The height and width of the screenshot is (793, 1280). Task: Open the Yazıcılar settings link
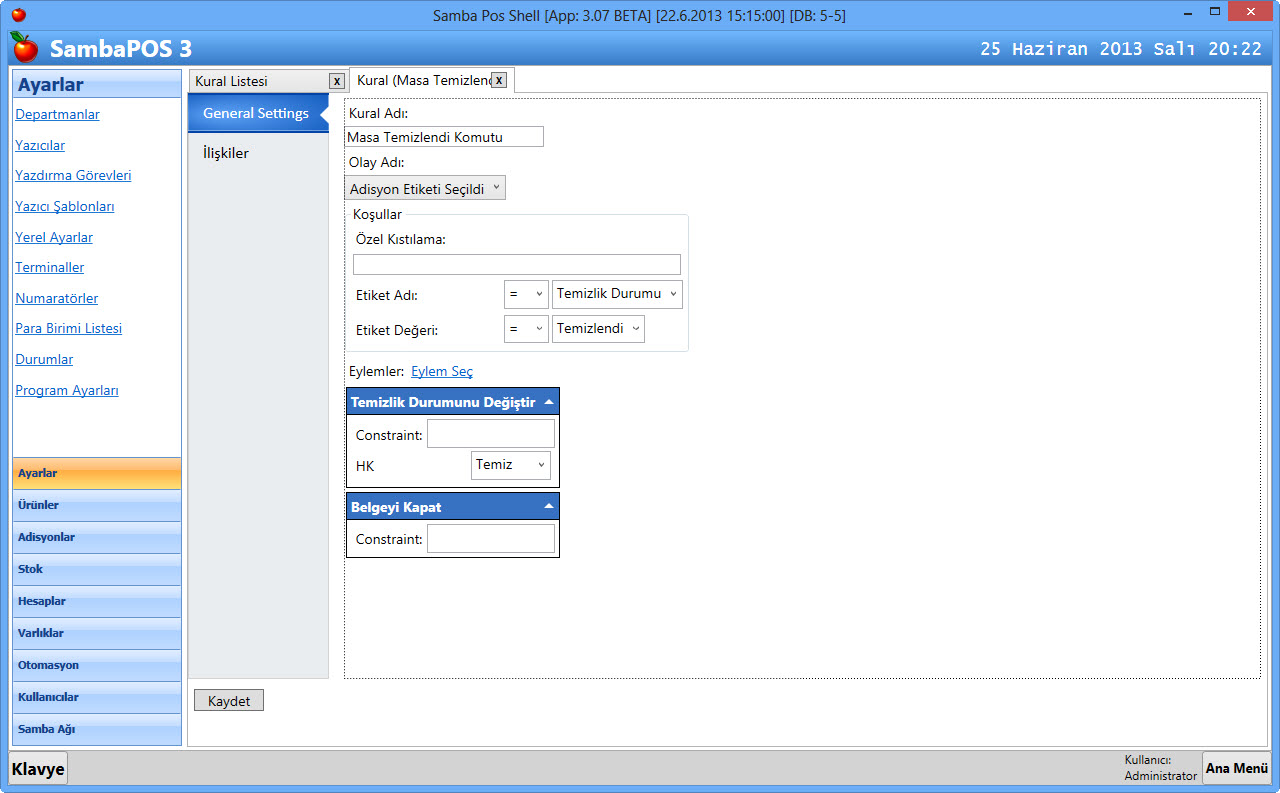click(x=40, y=145)
